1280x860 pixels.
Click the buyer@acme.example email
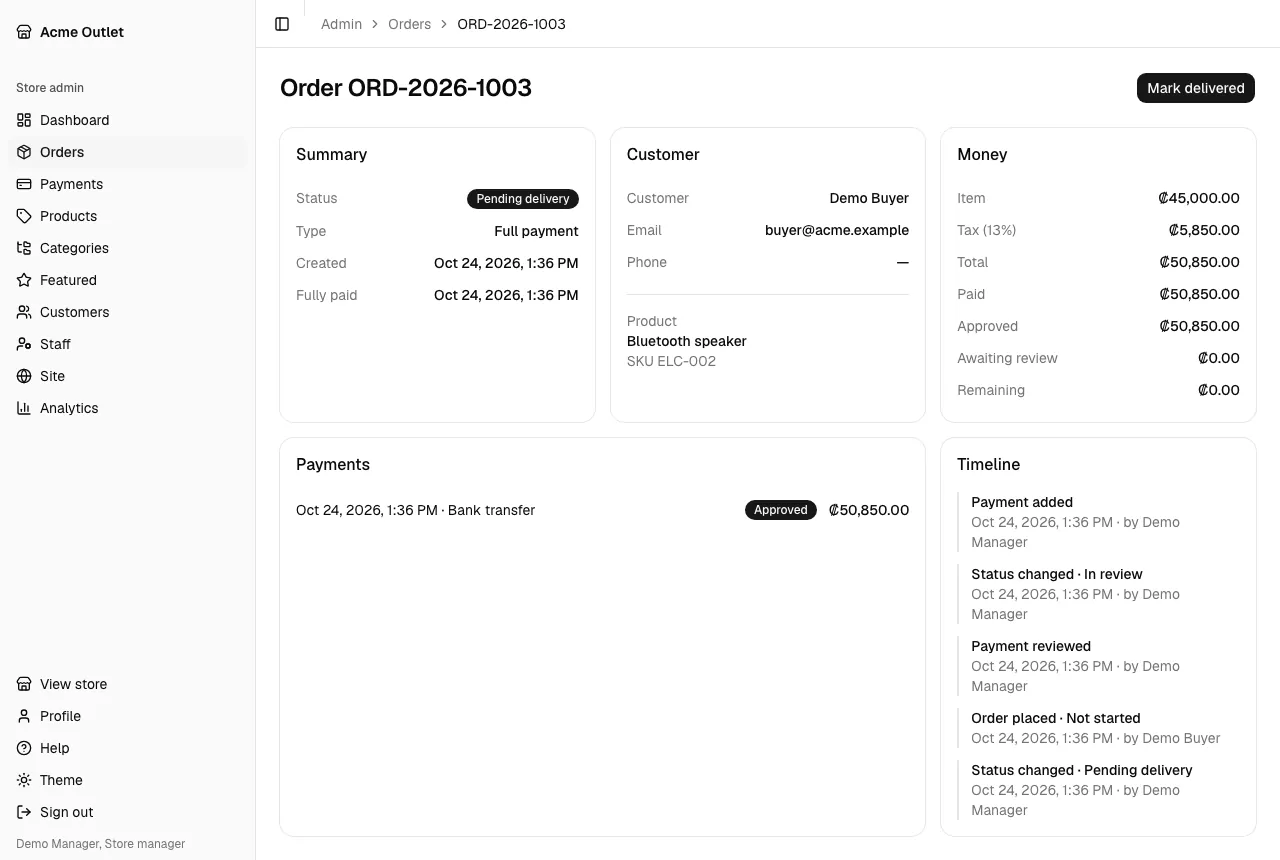pos(837,230)
